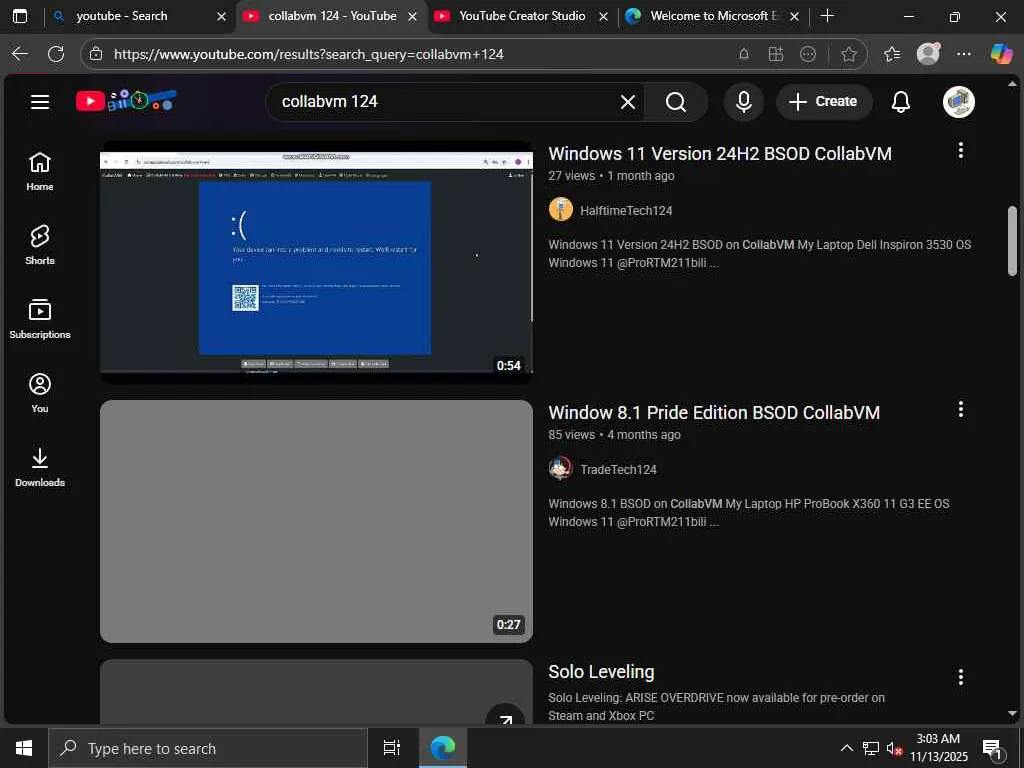
Task: Click the magnifier search button
Action: click(676, 102)
